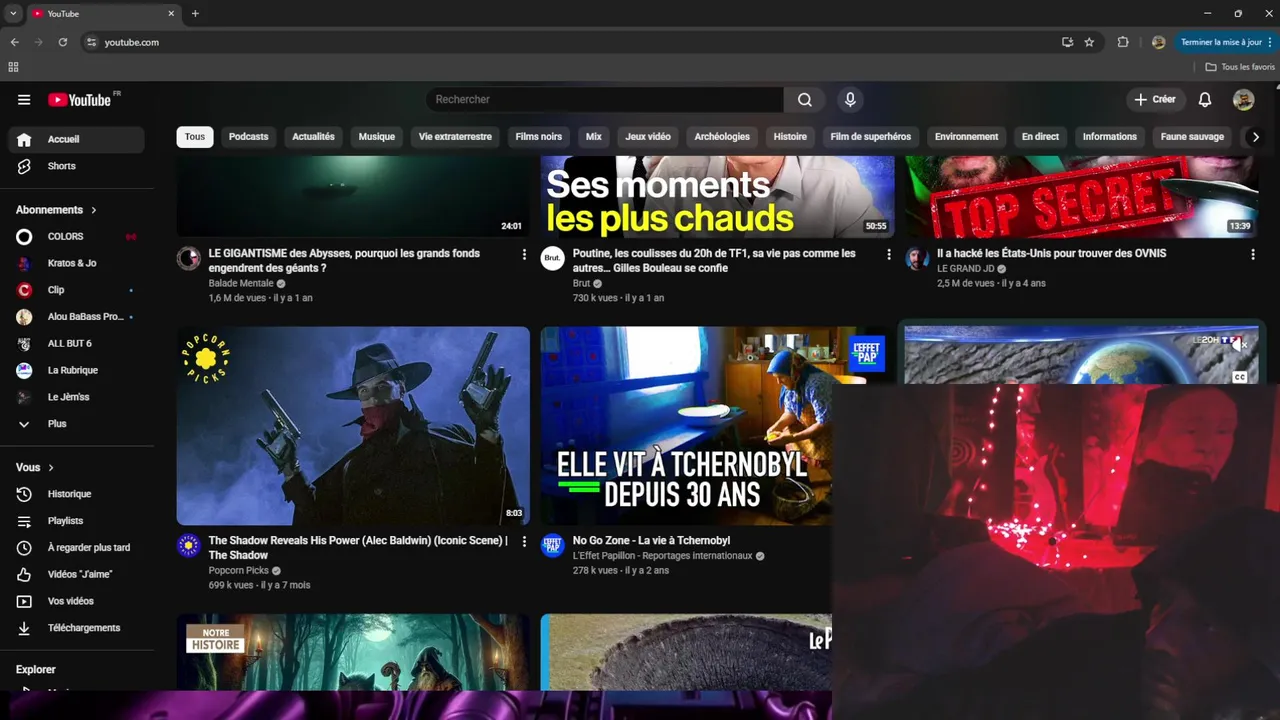Open options for The Shadow video
1280x720 pixels.
pos(524,542)
